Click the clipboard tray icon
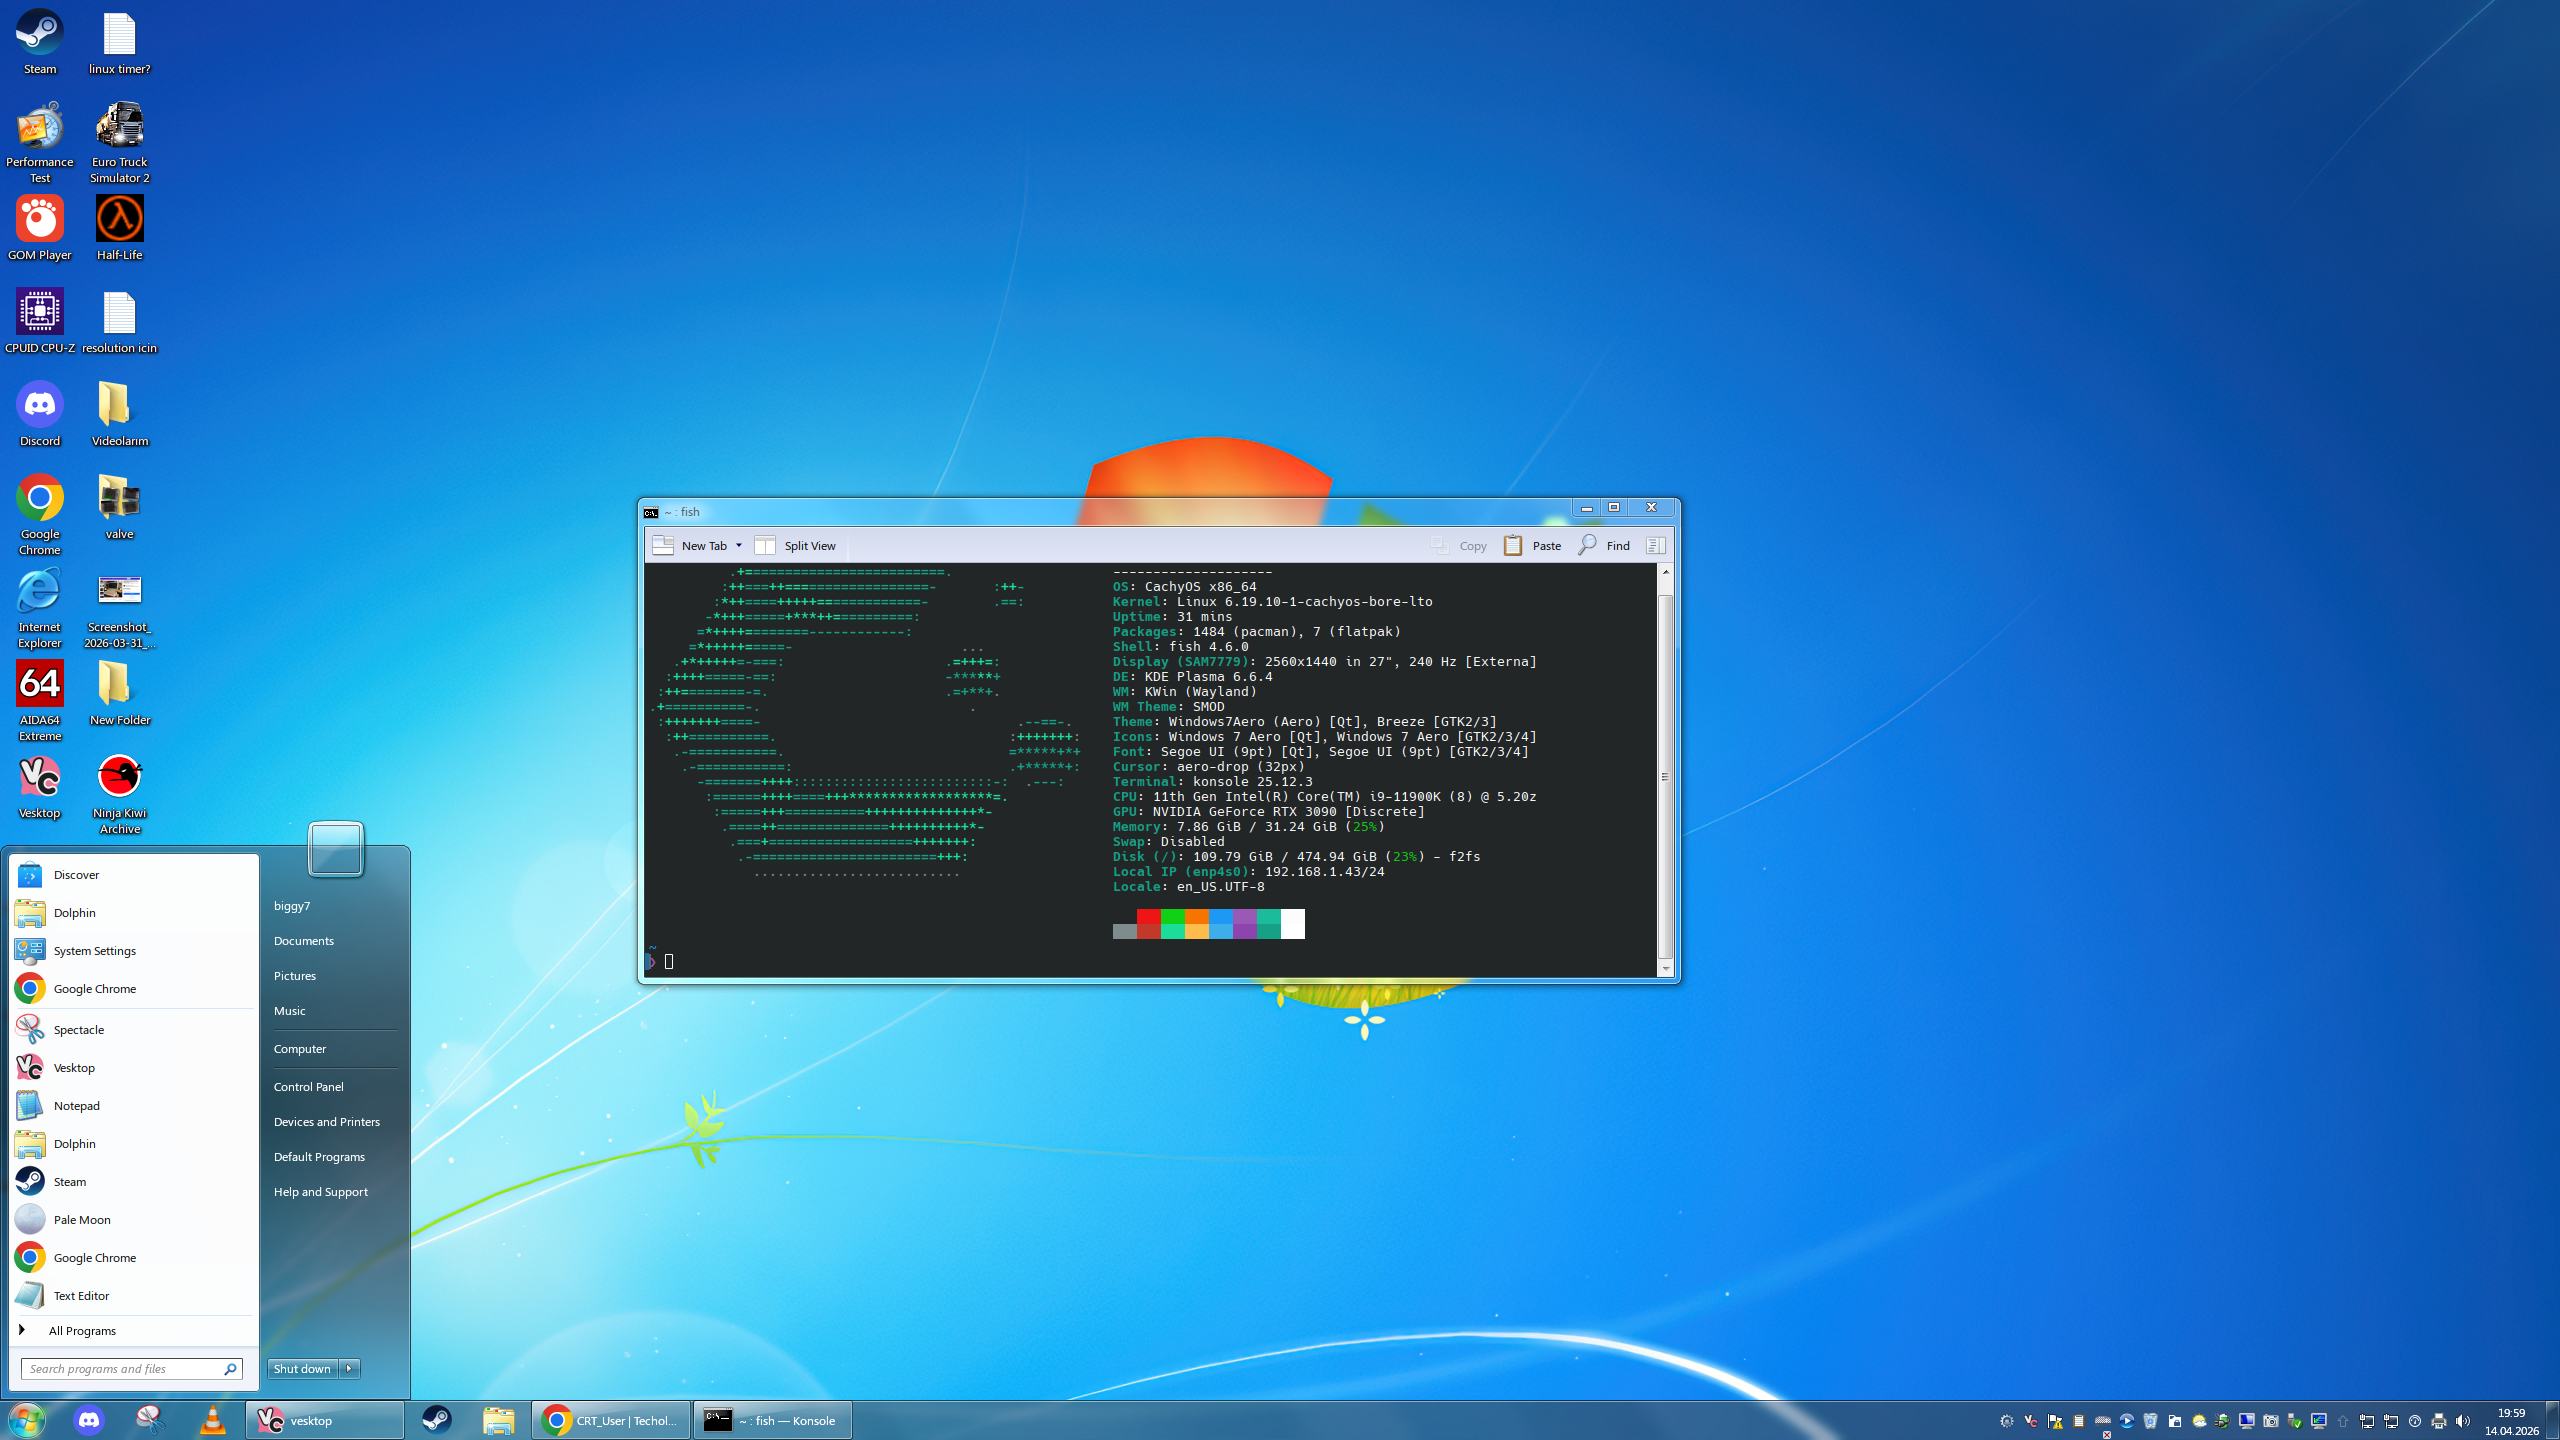2560x1440 pixels. 2079,1421
